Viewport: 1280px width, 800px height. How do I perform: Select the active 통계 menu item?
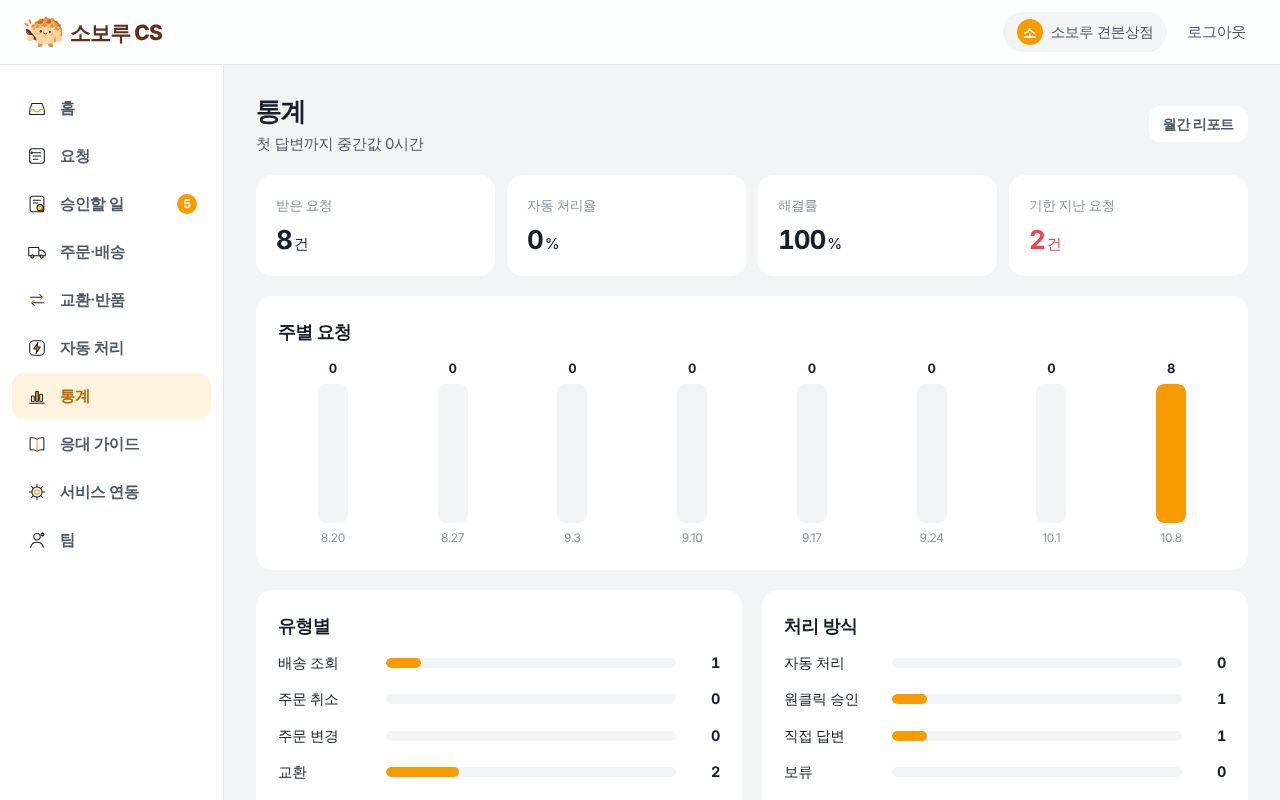click(111, 396)
